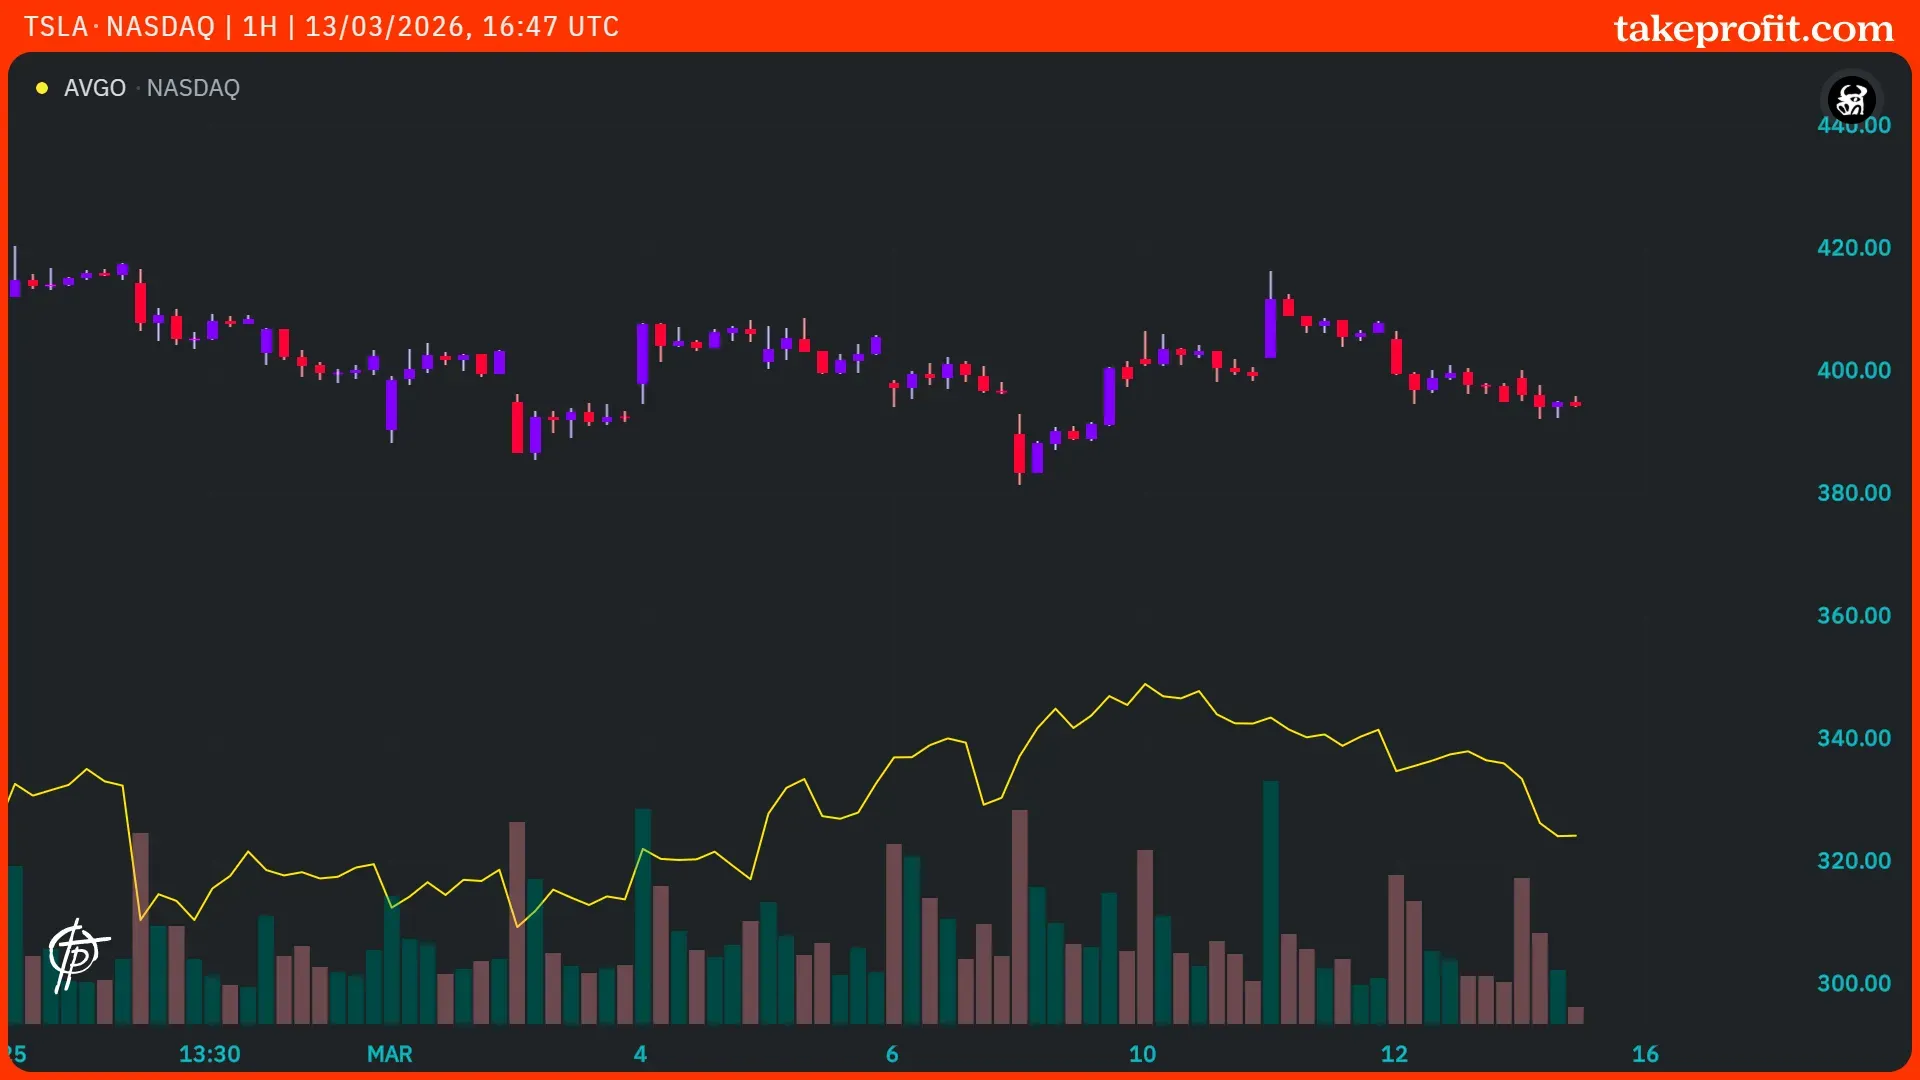1920x1080 pixels.
Task: Click the 380.00 price axis label
Action: tap(1853, 493)
